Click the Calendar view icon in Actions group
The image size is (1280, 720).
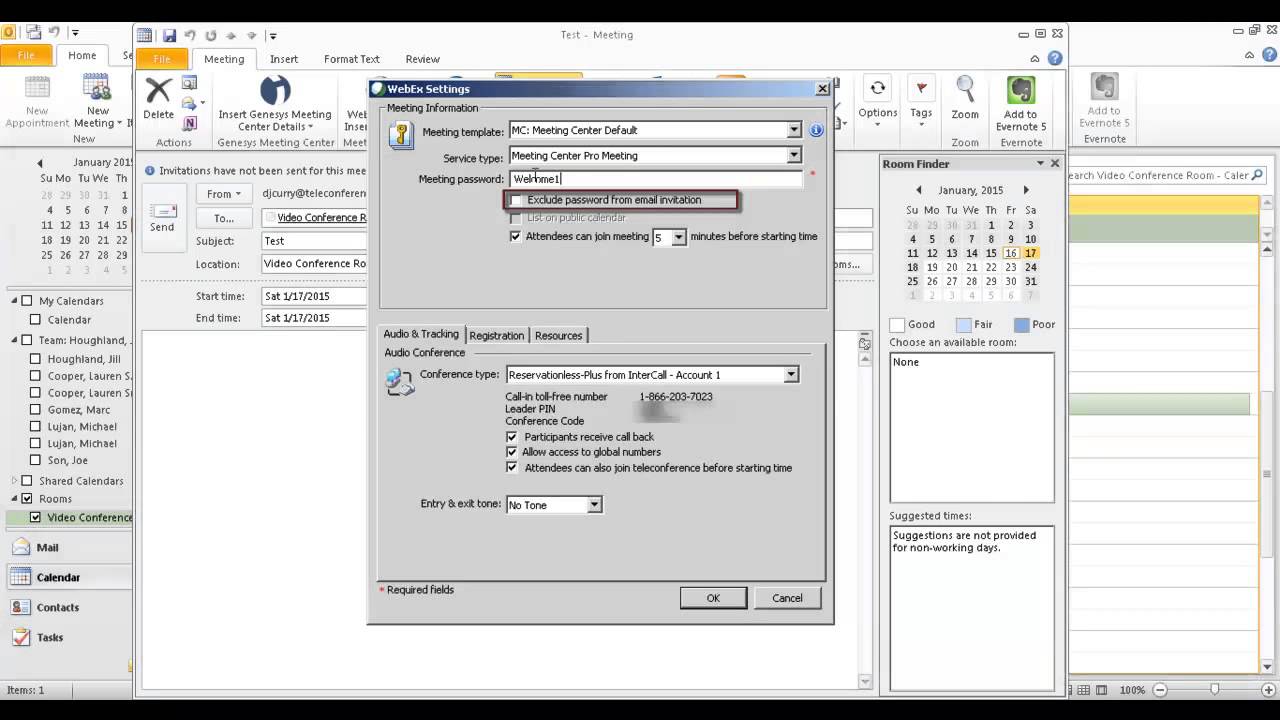tap(190, 83)
